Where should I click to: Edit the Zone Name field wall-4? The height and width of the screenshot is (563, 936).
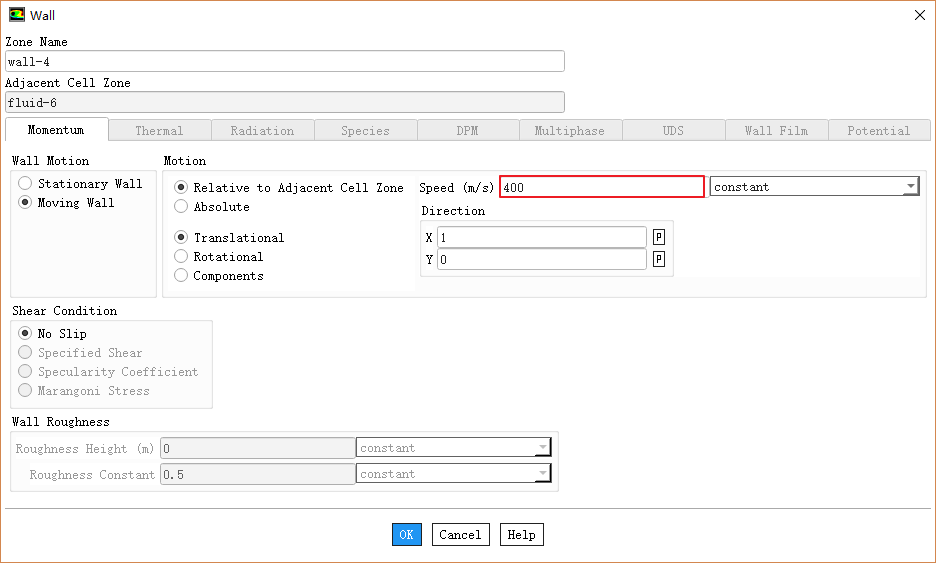[284, 62]
